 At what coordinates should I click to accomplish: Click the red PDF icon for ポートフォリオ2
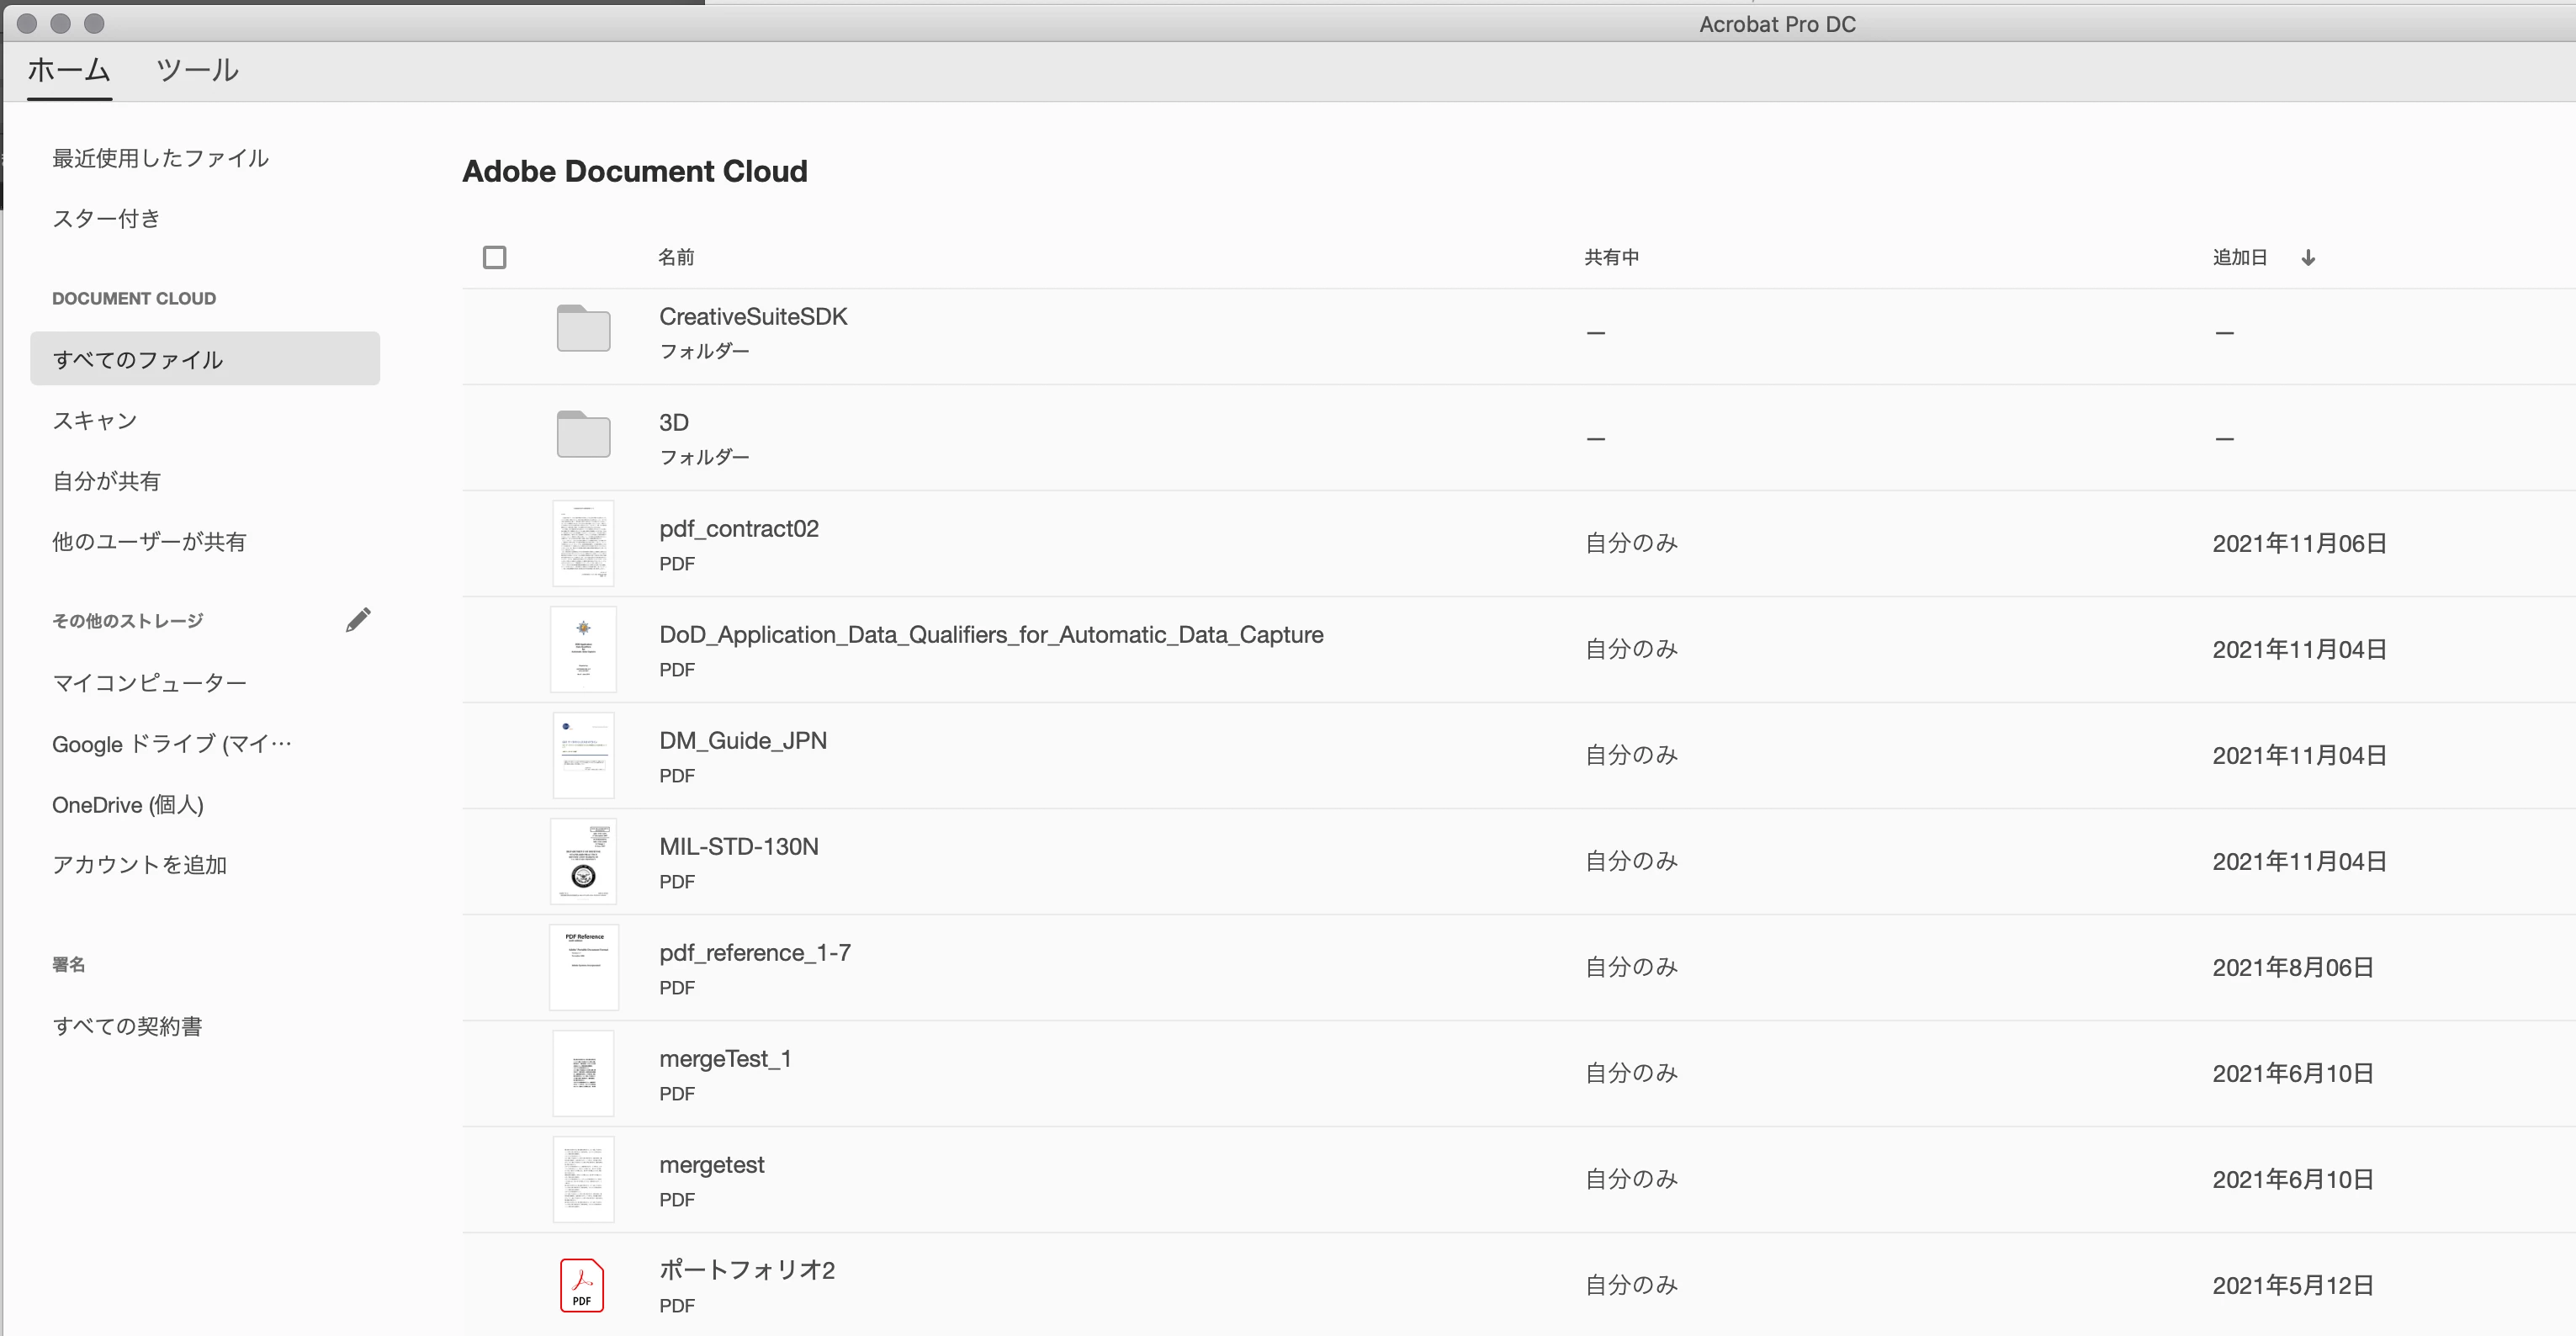tap(582, 1285)
